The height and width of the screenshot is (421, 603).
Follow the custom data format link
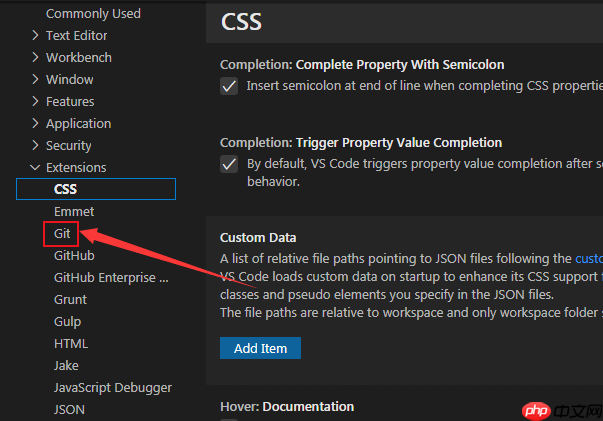click(x=589, y=259)
